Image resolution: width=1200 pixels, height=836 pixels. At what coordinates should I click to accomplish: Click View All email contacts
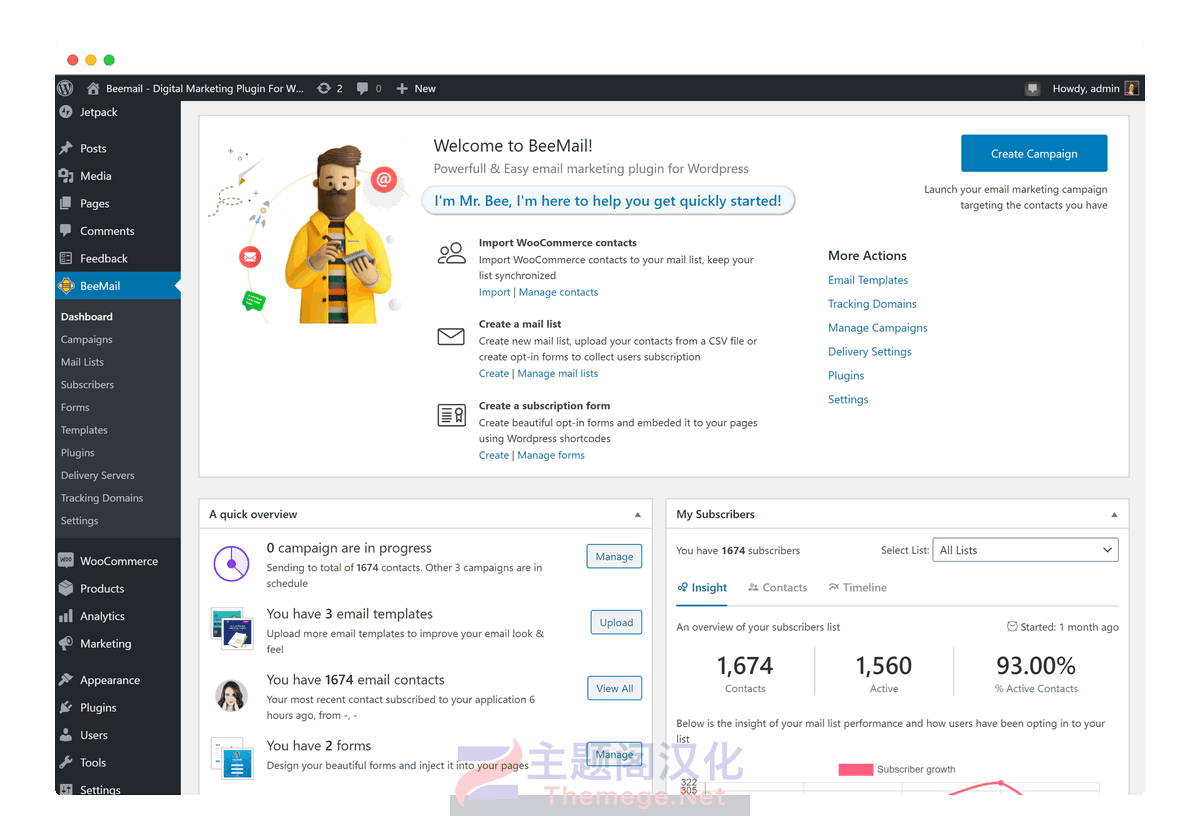point(614,688)
